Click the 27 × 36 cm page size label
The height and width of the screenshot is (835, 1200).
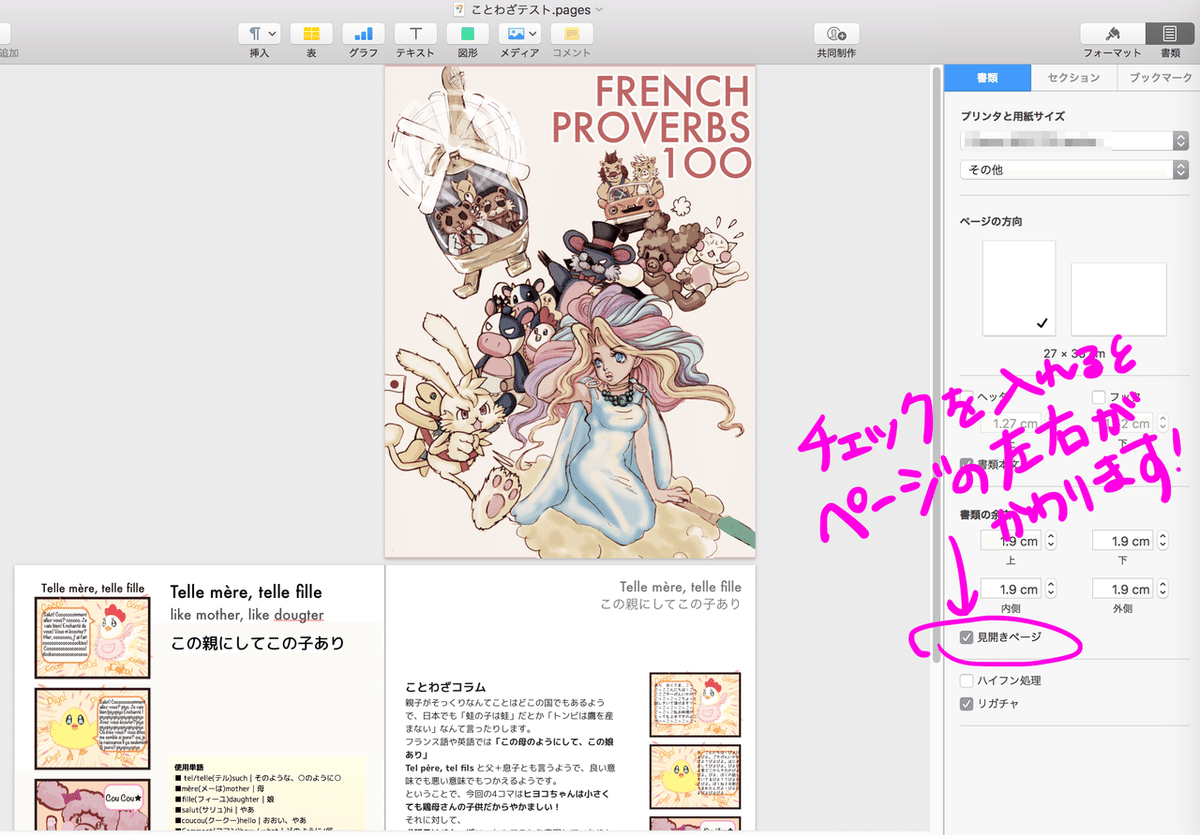(x=1072, y=353)
